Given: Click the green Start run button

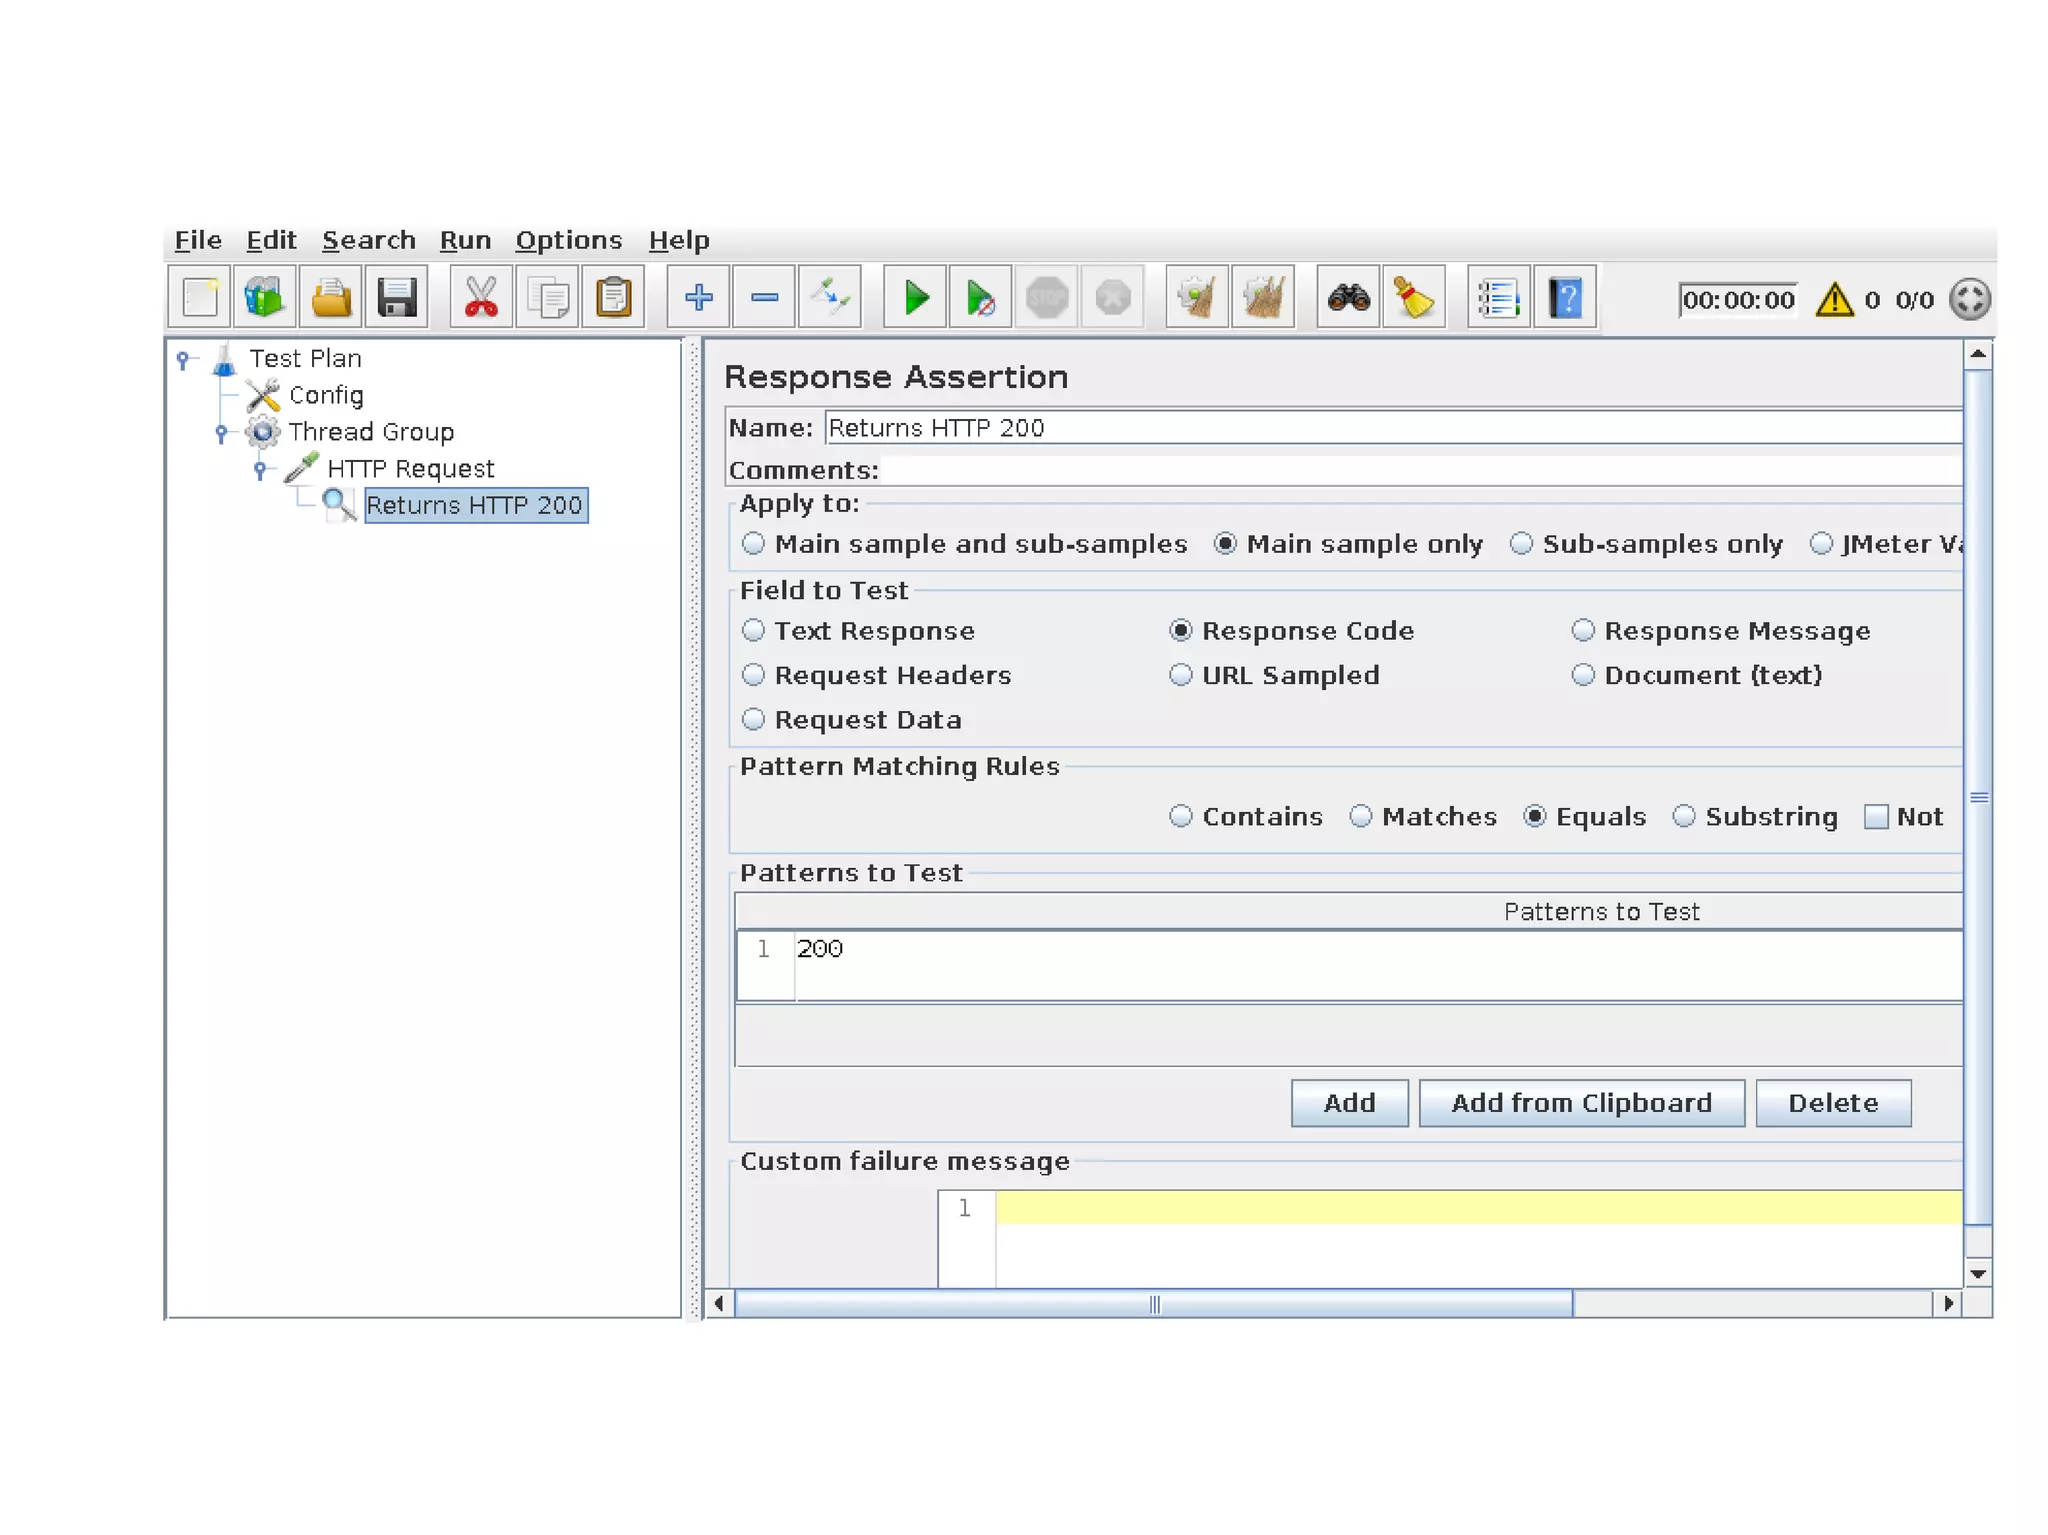Looking at the screenshot, I should coord(915,298).
